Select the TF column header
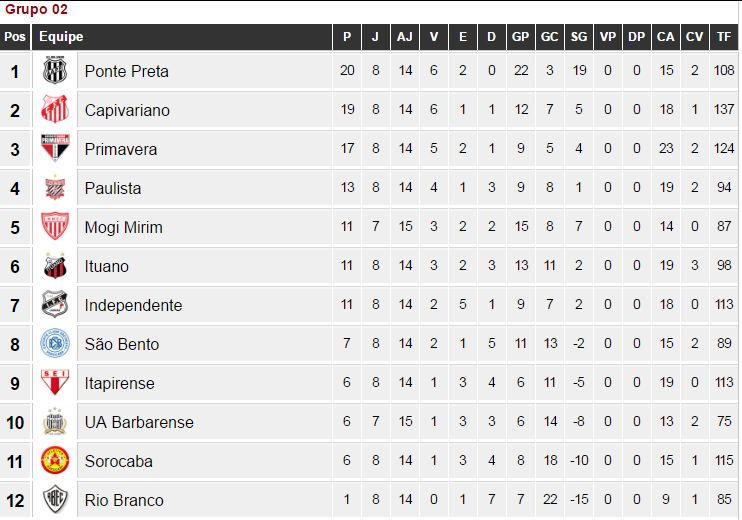Screen dimensions: 742x520 (x=724, y=37)
